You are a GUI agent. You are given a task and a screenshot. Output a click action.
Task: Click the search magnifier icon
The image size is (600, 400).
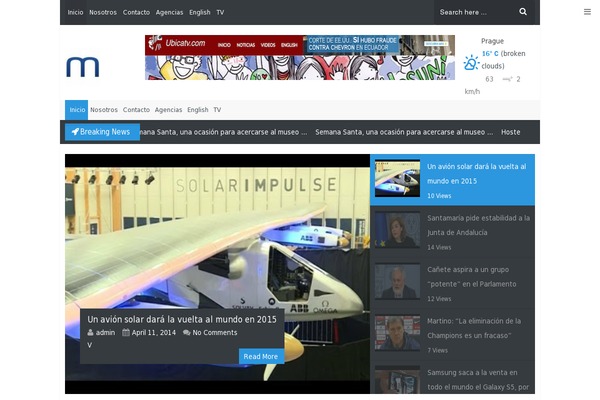click(523, 12)
